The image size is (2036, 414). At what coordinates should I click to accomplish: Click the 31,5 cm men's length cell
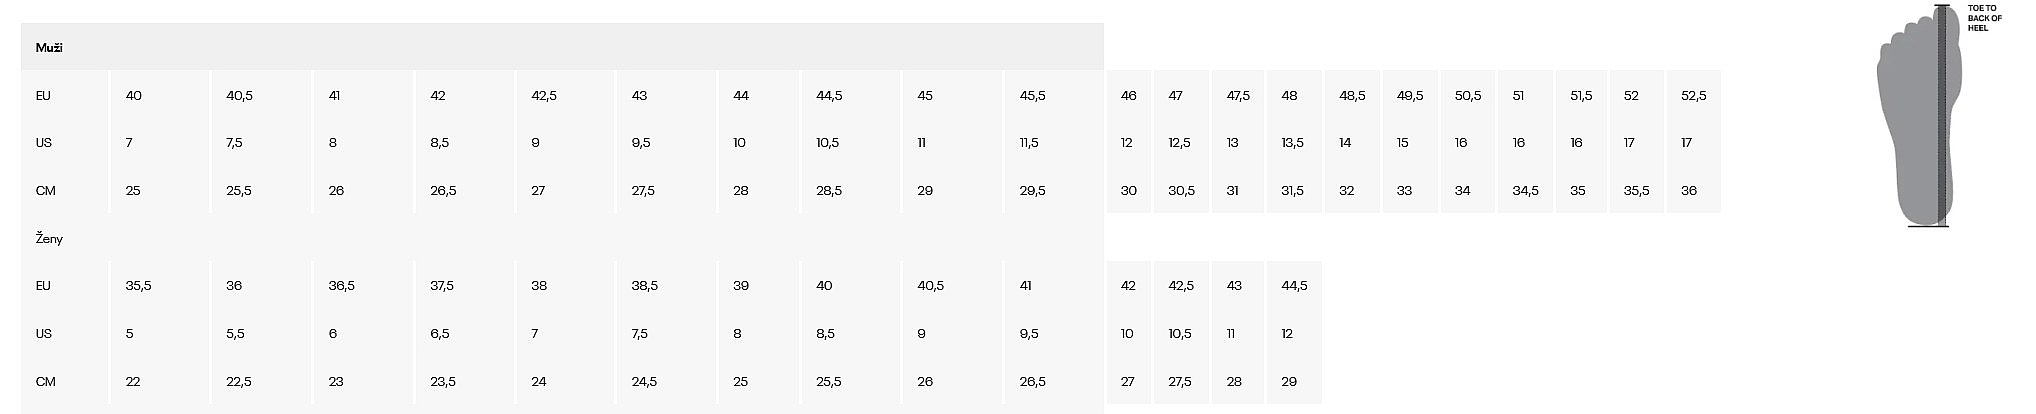(x=1293, y=191)
